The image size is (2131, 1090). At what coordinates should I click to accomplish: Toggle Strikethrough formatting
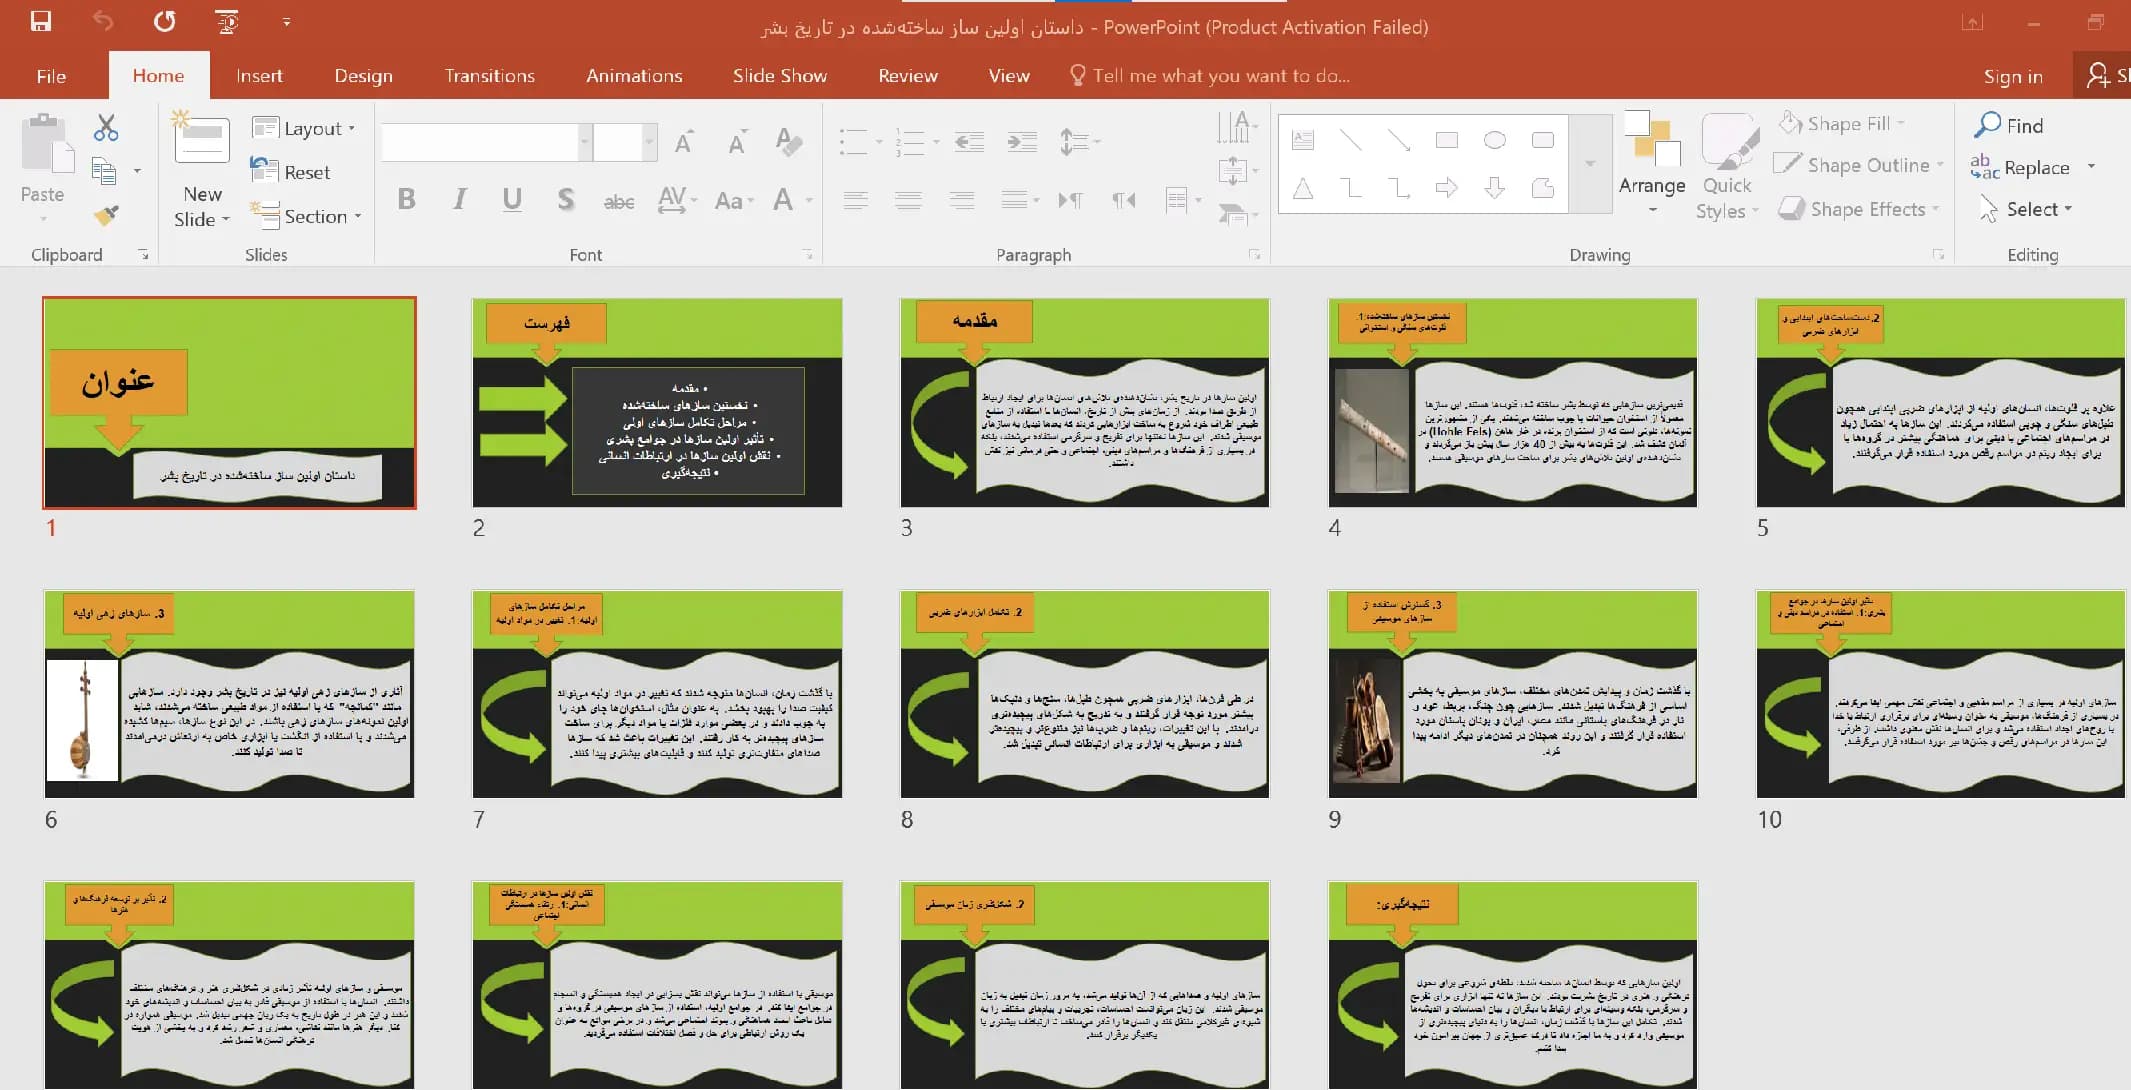(619, 201)
